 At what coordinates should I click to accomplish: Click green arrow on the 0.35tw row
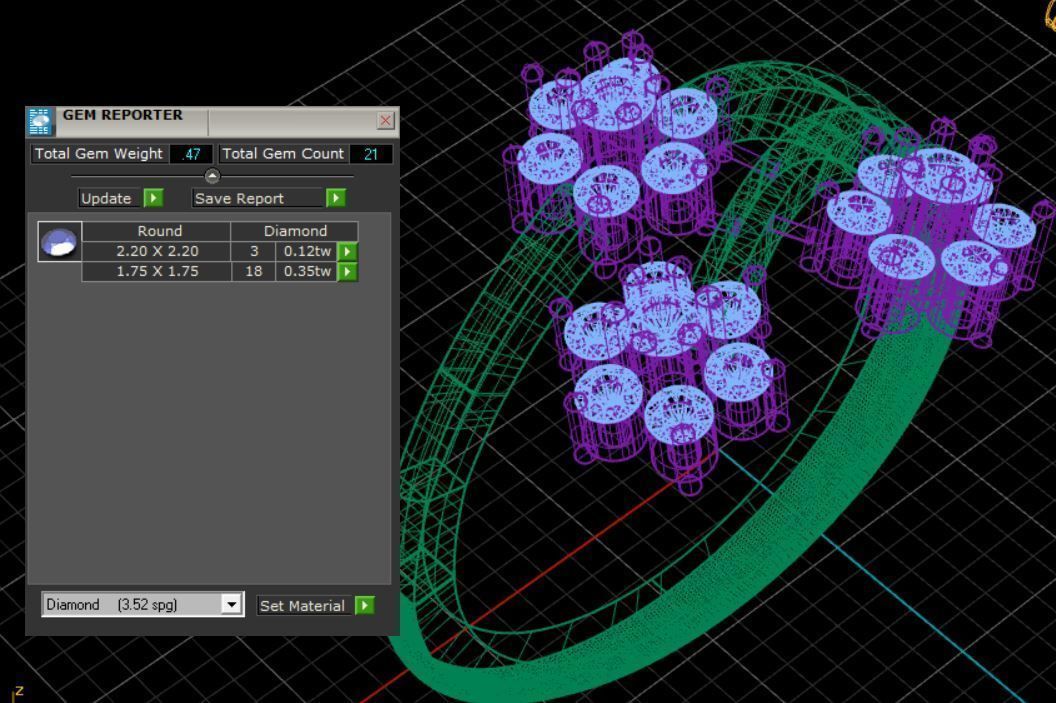click(347, 271)
